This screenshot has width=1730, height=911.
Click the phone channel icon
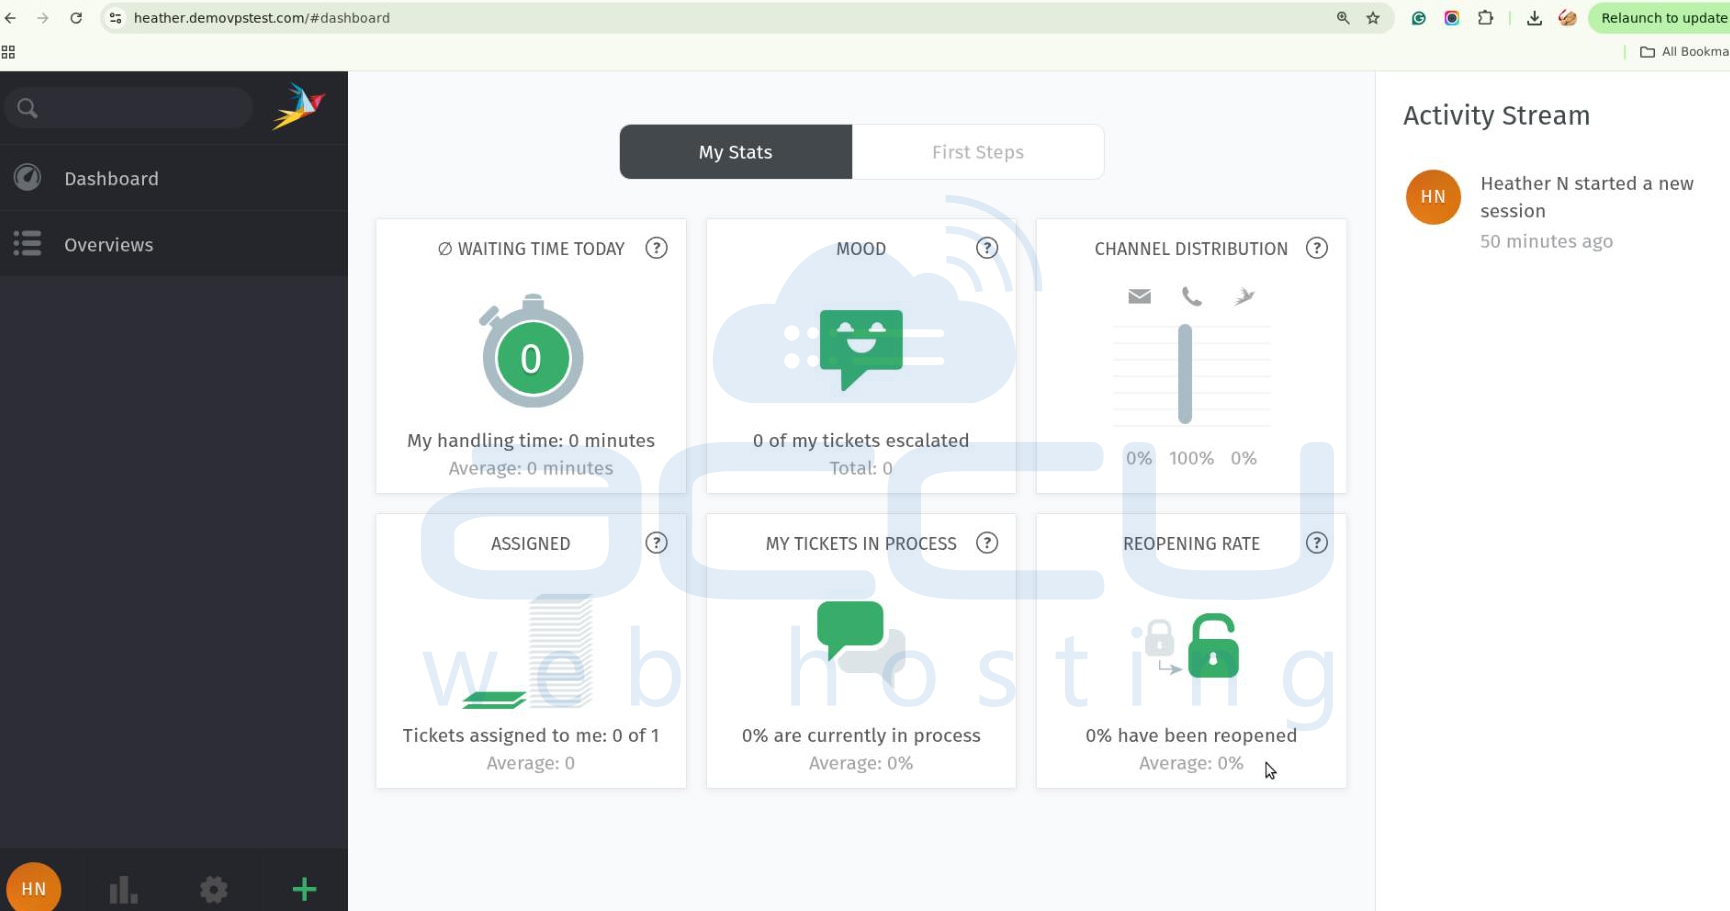pos(1191,296)
